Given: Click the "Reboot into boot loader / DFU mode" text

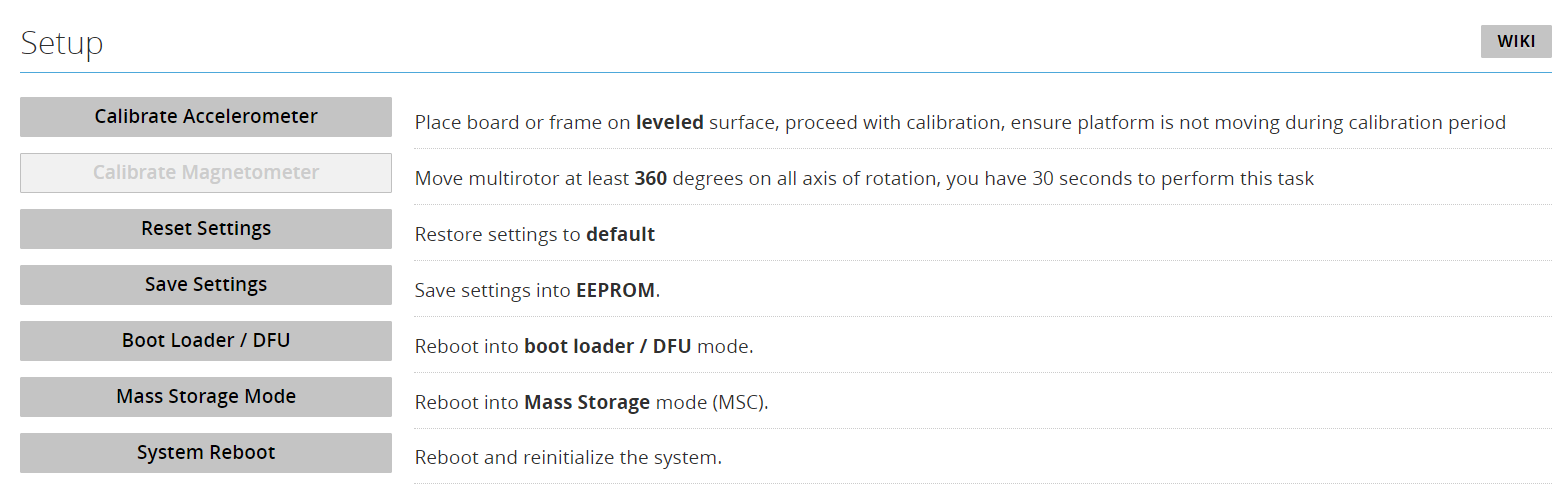Looking at the screenshot, I should [583, 347].
